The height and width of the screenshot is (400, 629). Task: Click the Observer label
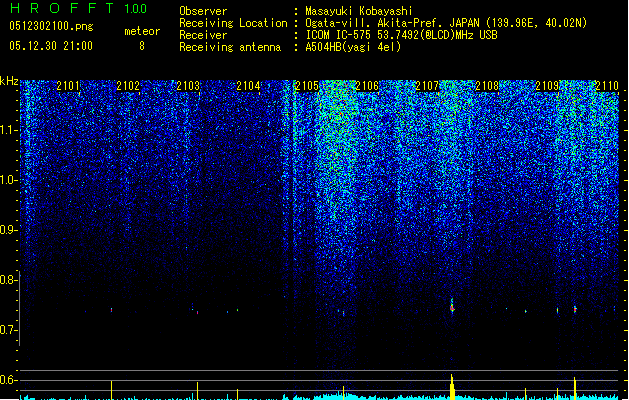(203, 11)
